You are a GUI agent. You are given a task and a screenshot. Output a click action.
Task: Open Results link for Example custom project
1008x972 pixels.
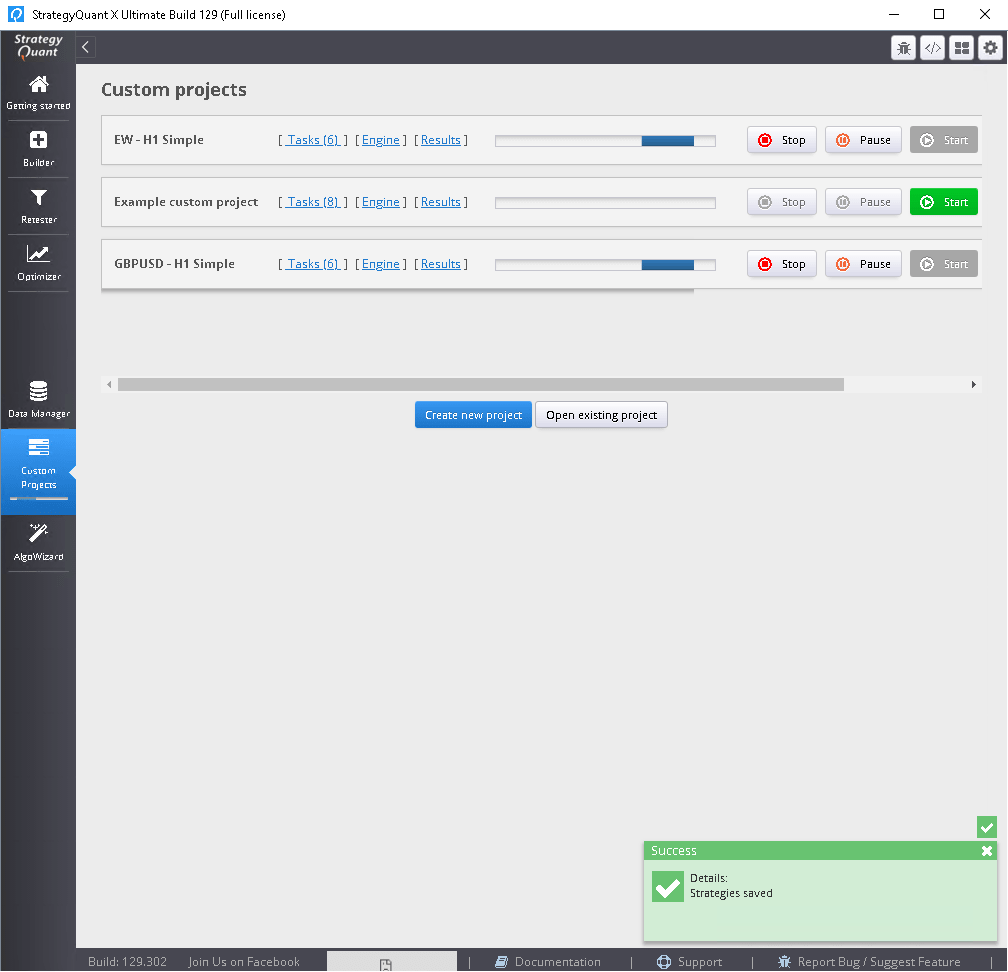click(x=440, y=202)
